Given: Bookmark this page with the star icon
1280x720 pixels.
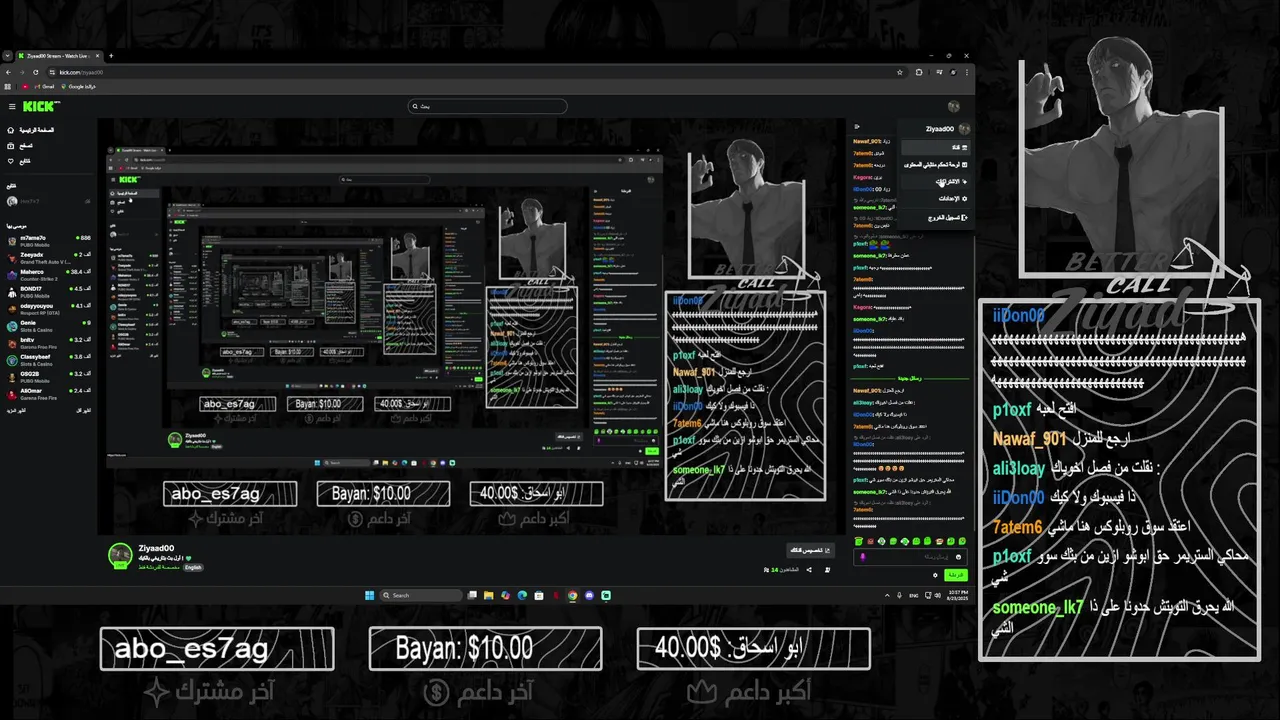Looking at the screenshot, I should pyautogui.click(x=900, y=72).
